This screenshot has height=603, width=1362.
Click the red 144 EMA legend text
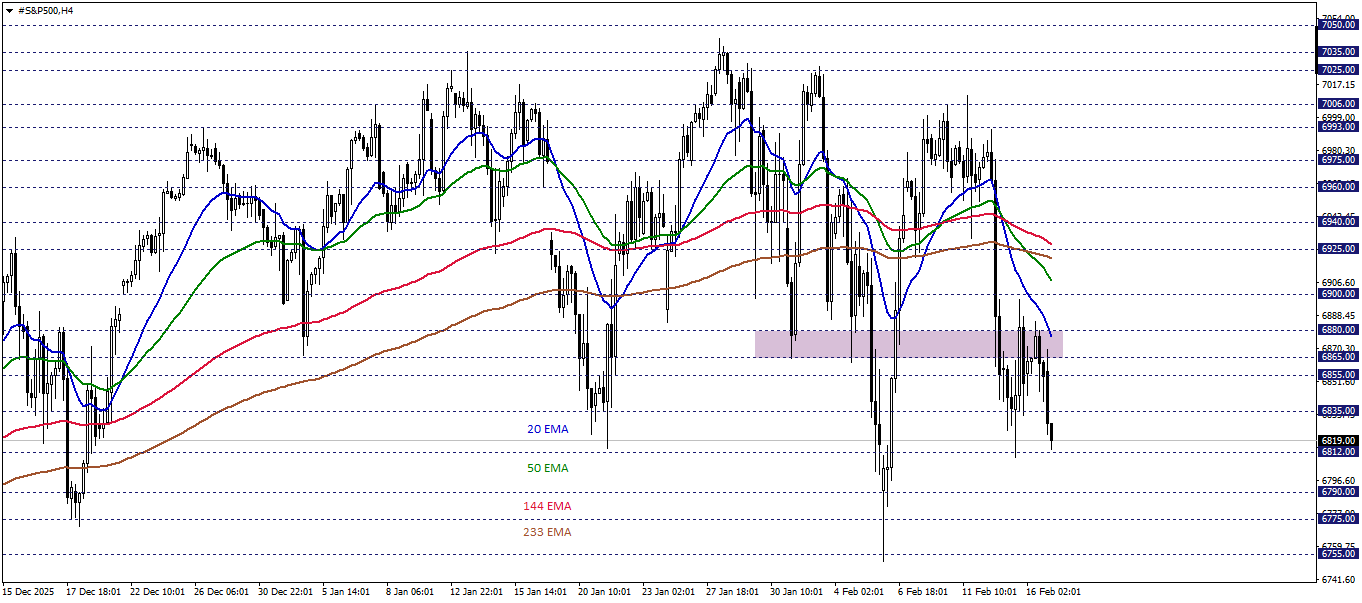[548, 505]
